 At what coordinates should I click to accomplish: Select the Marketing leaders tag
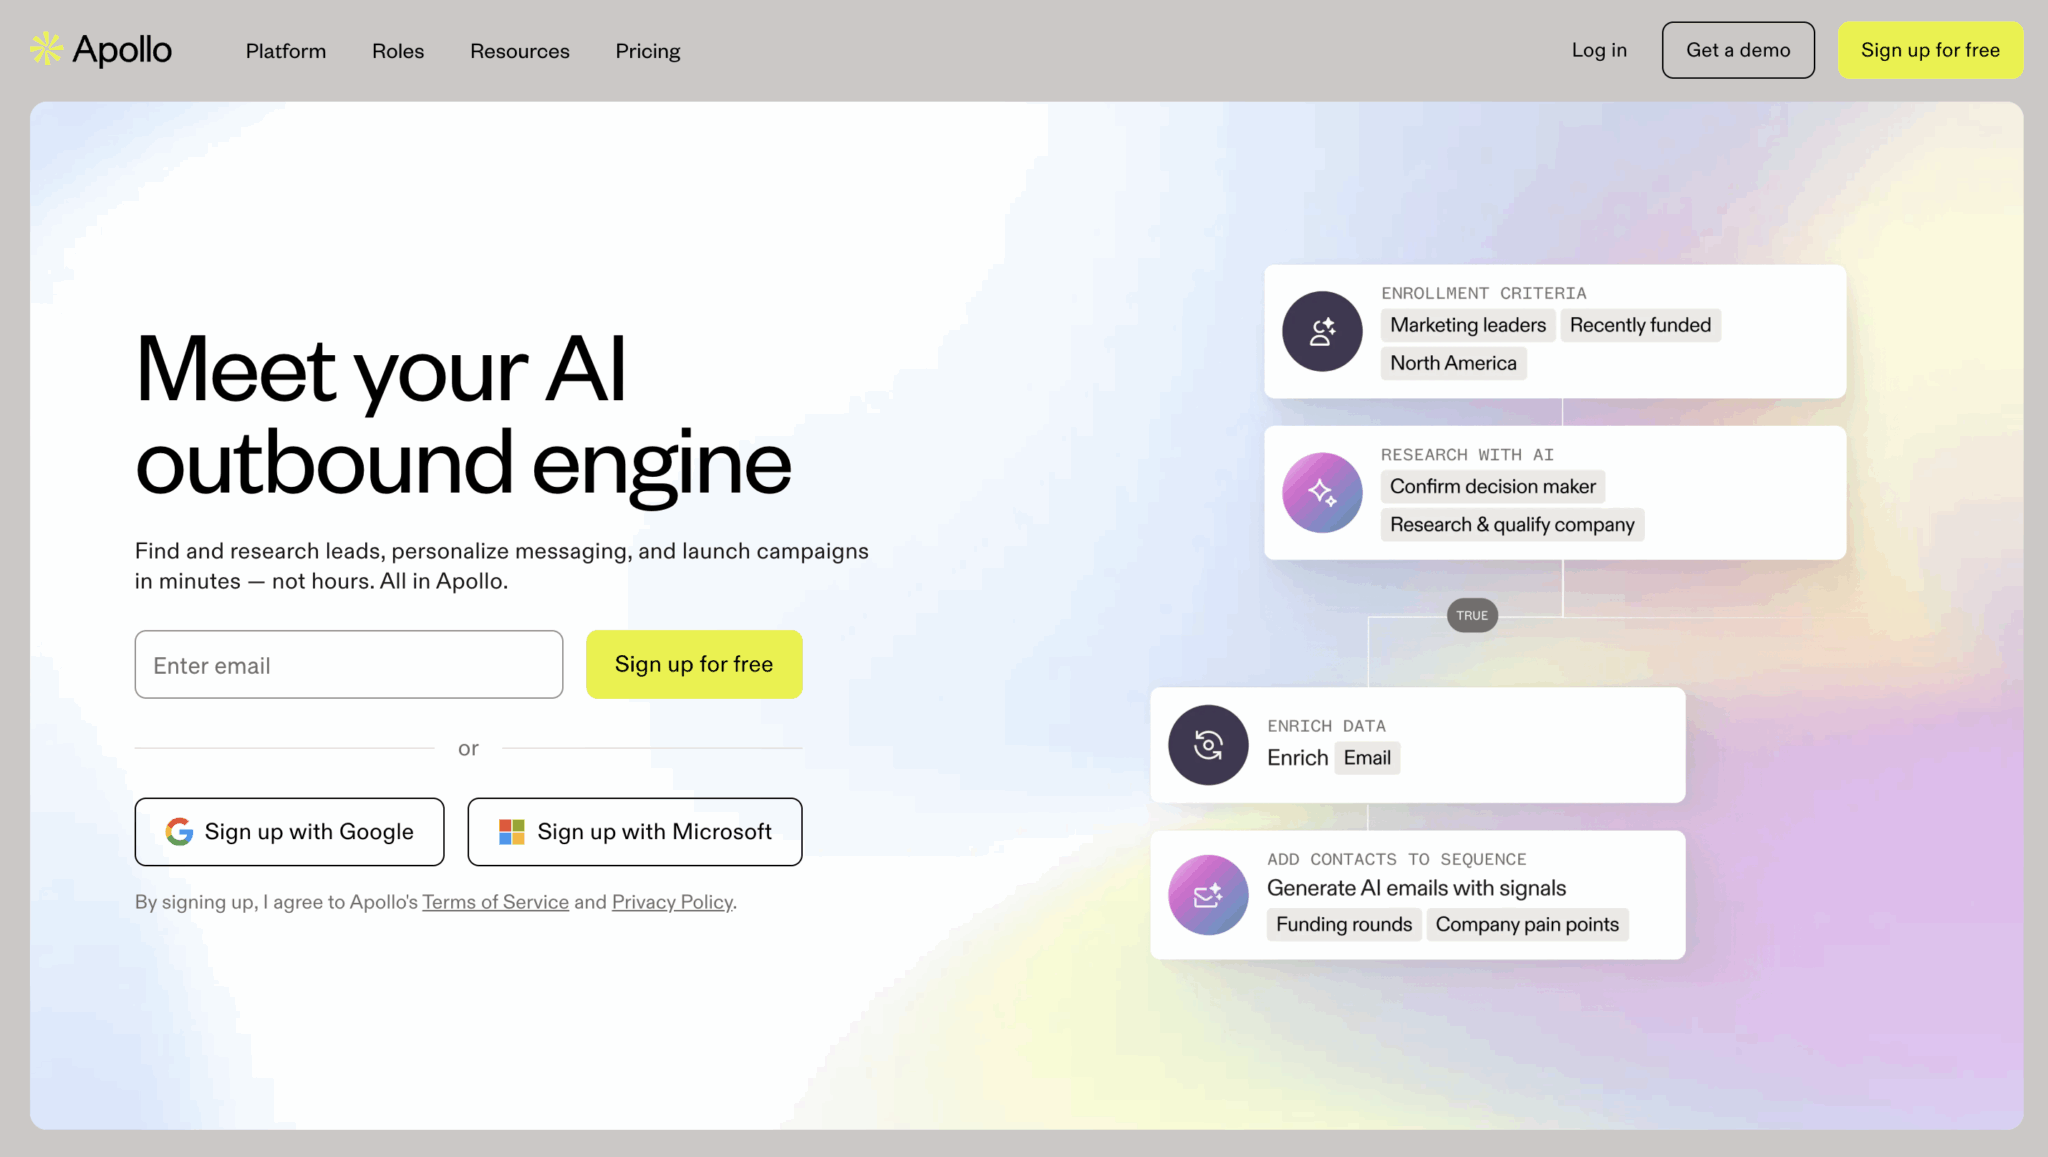[x=1467, y=325]
